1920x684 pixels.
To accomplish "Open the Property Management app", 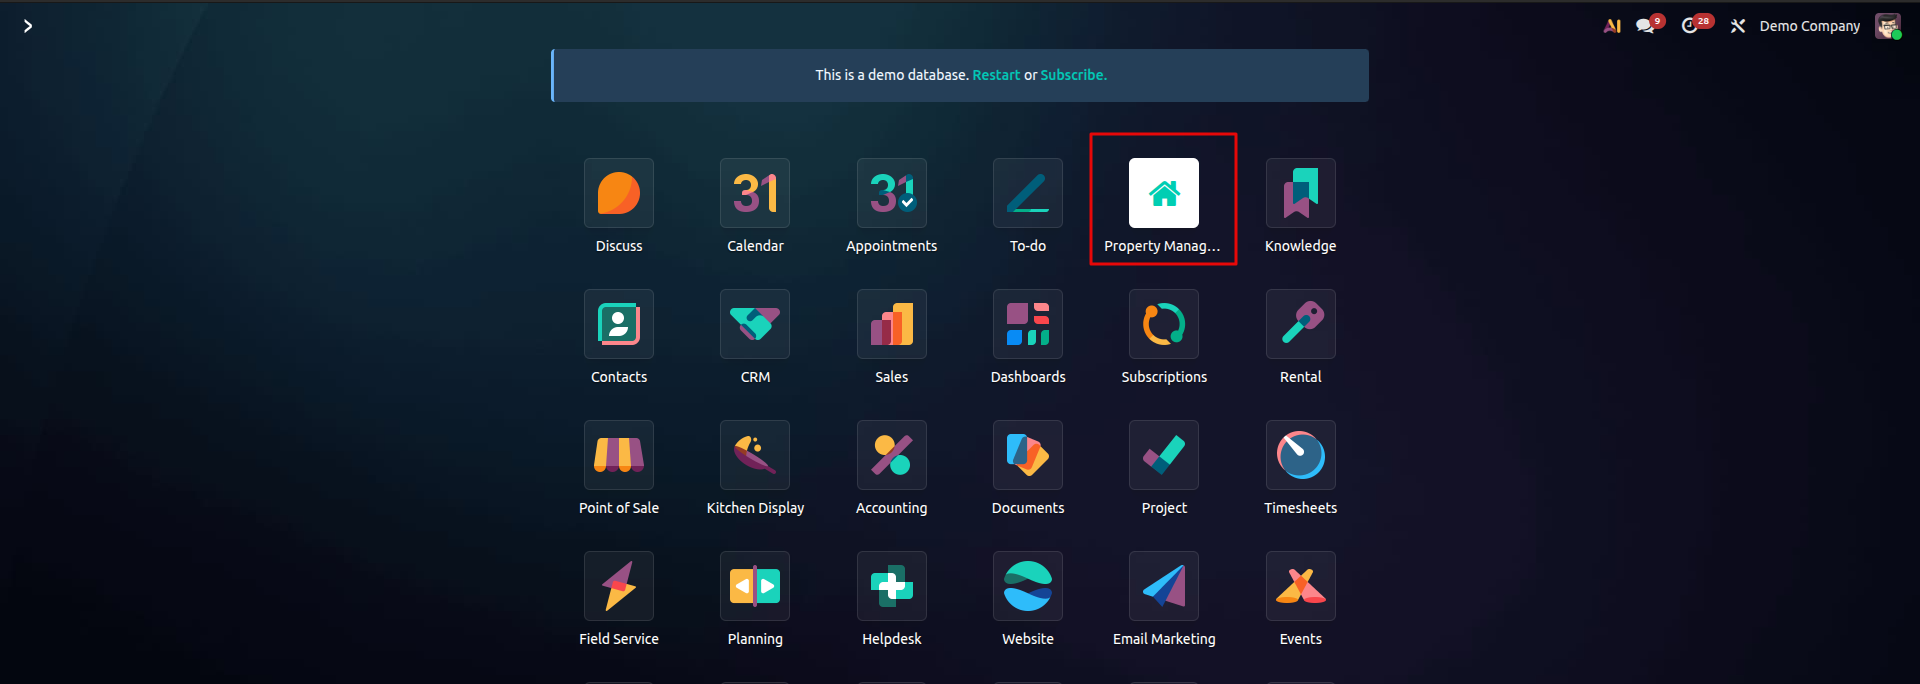I will click(1163, 194).
